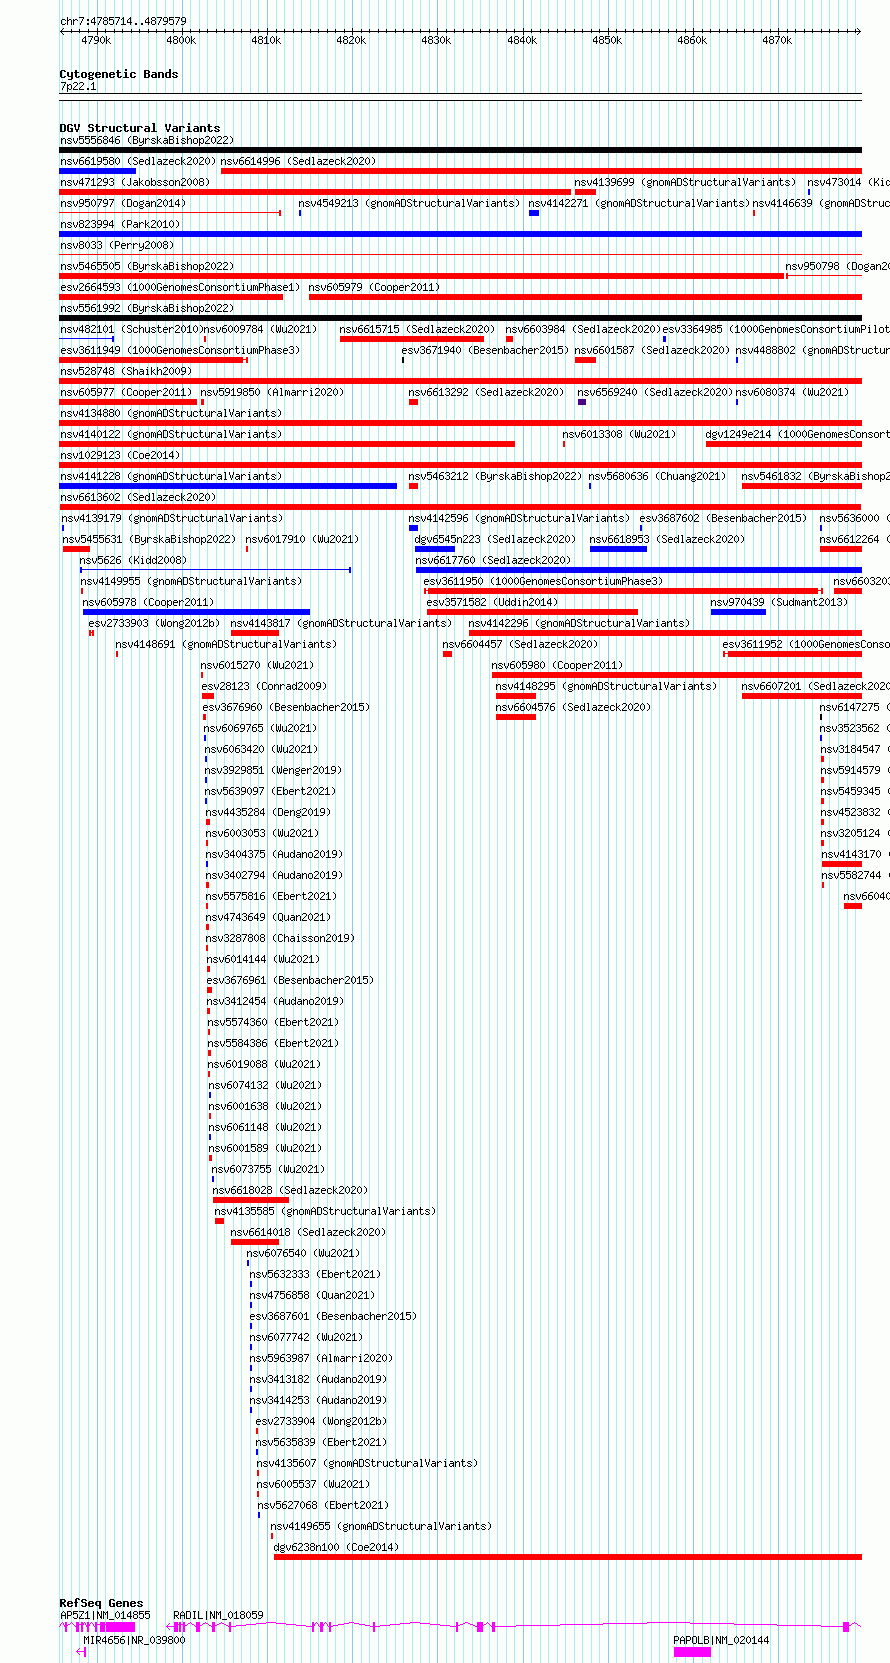
Task: Click the blue bar under nsv6619580
Action: (x=98, y=171)
